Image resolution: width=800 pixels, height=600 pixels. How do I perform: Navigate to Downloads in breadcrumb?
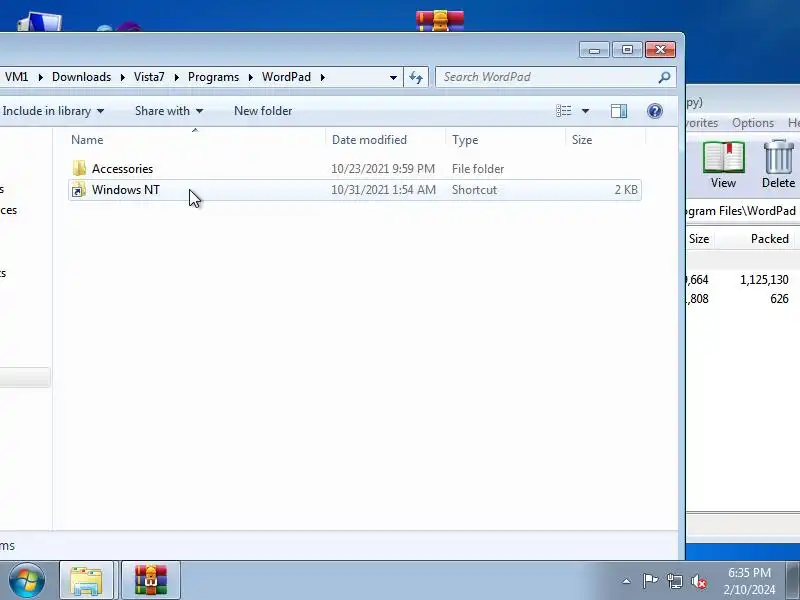tap(82, 77)
